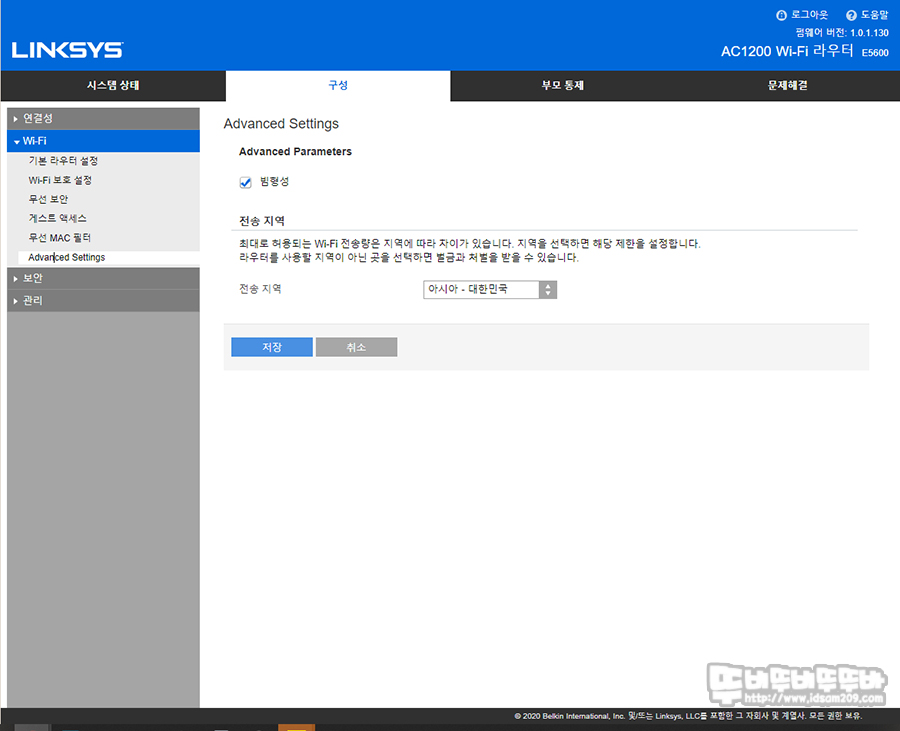Open 기본 라우터 설정 menu item
The image size is (900, 731).
pyautogui.click(x=63, y=161)
